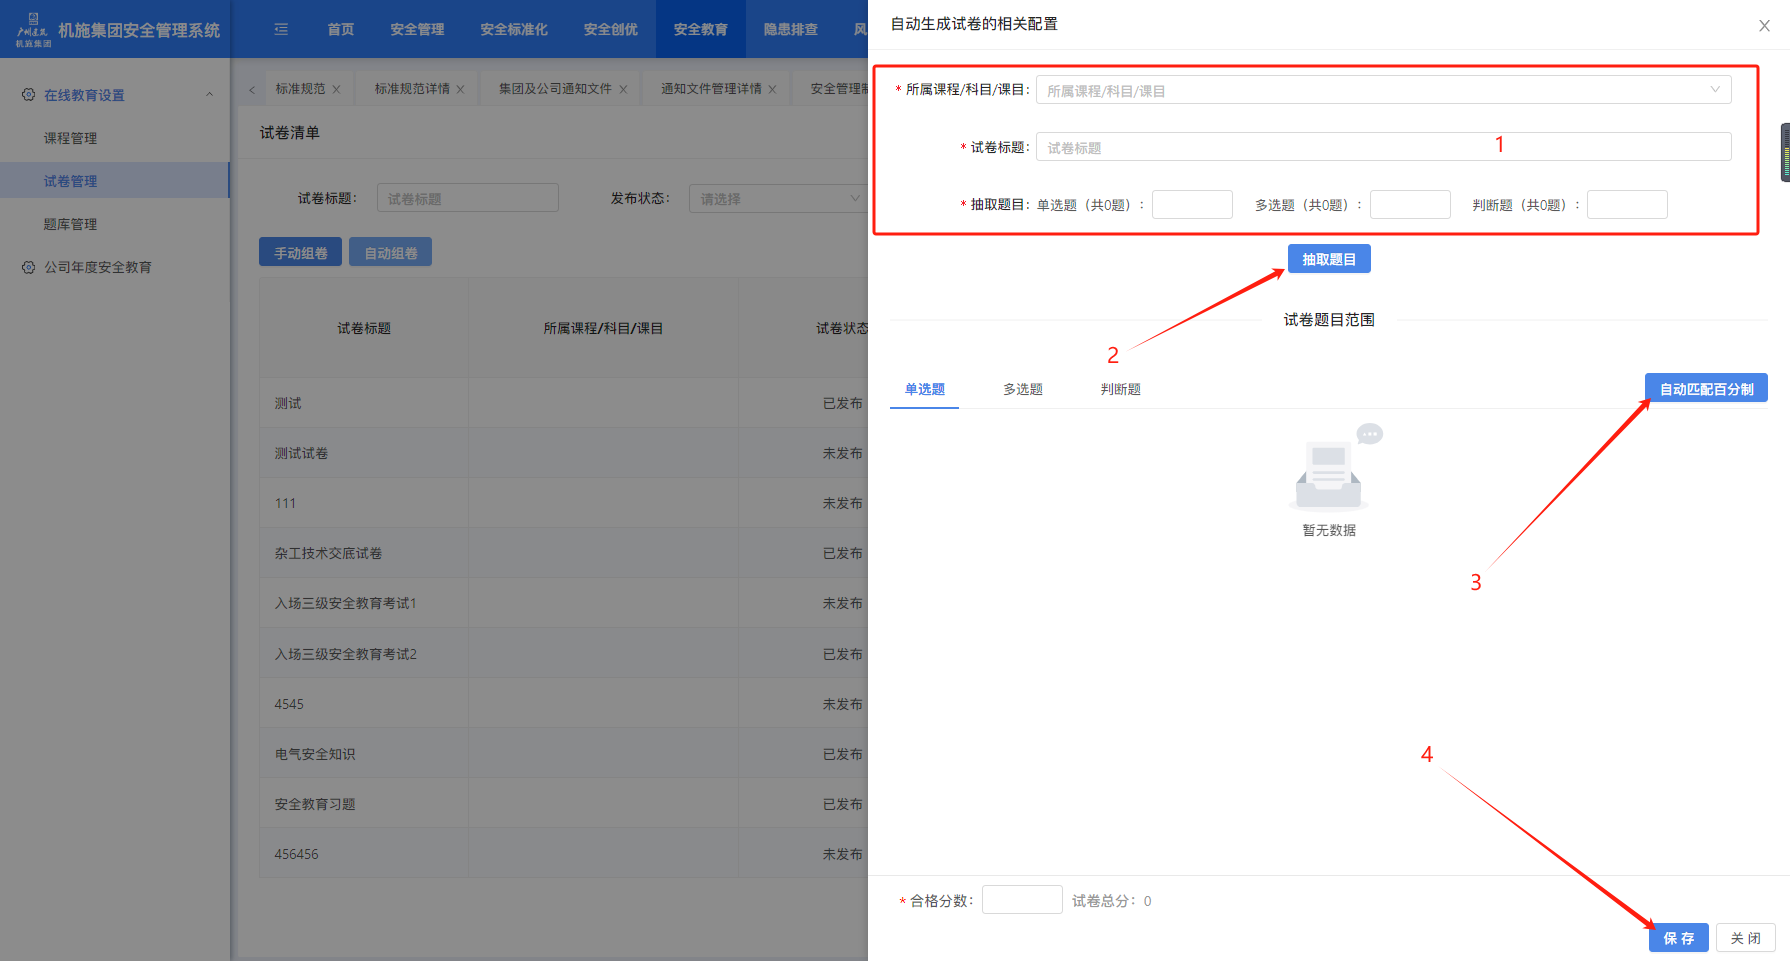Viewport: 1790px width, 961px height.
Task: Close the 标准规范详情 tab
Action: click(460, 89)
